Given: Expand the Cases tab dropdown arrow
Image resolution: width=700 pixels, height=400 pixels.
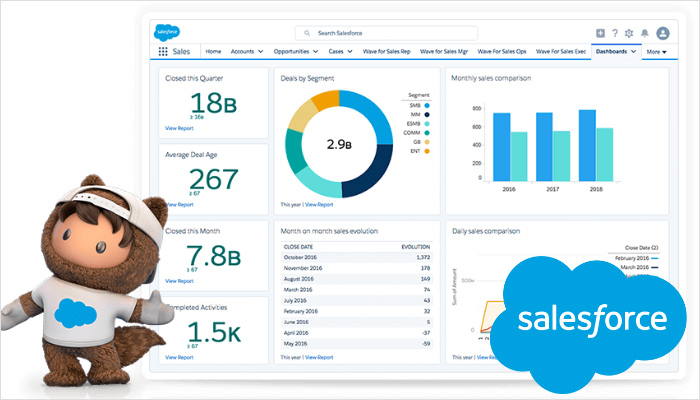Looking at the screenshot, I should pos(350,51).
